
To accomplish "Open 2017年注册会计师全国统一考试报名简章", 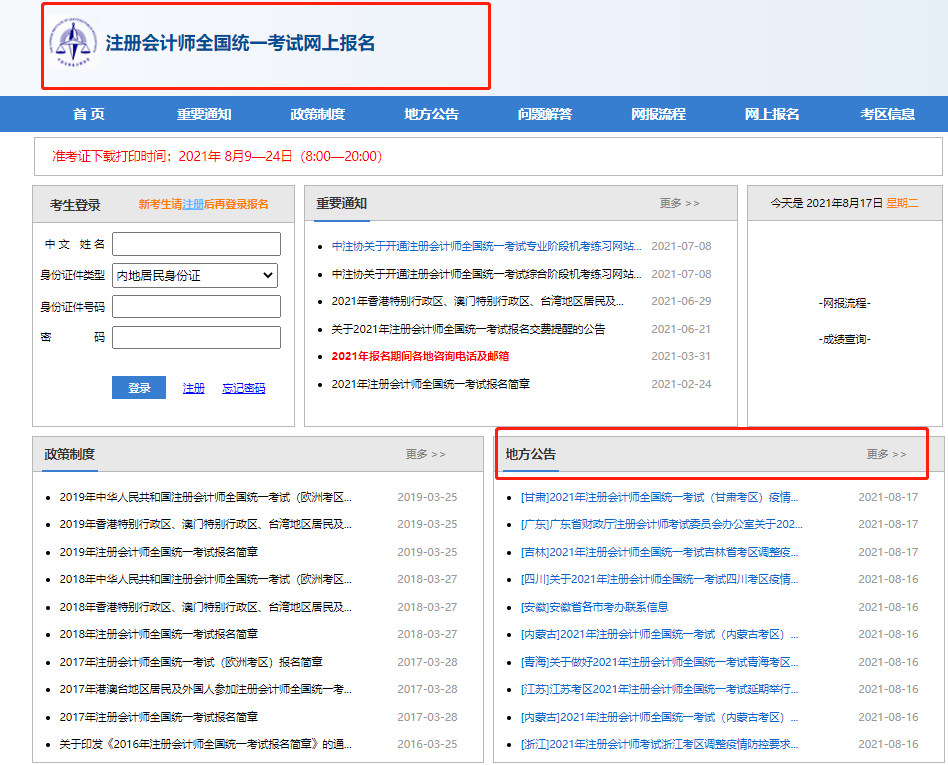I will (158, 717).
